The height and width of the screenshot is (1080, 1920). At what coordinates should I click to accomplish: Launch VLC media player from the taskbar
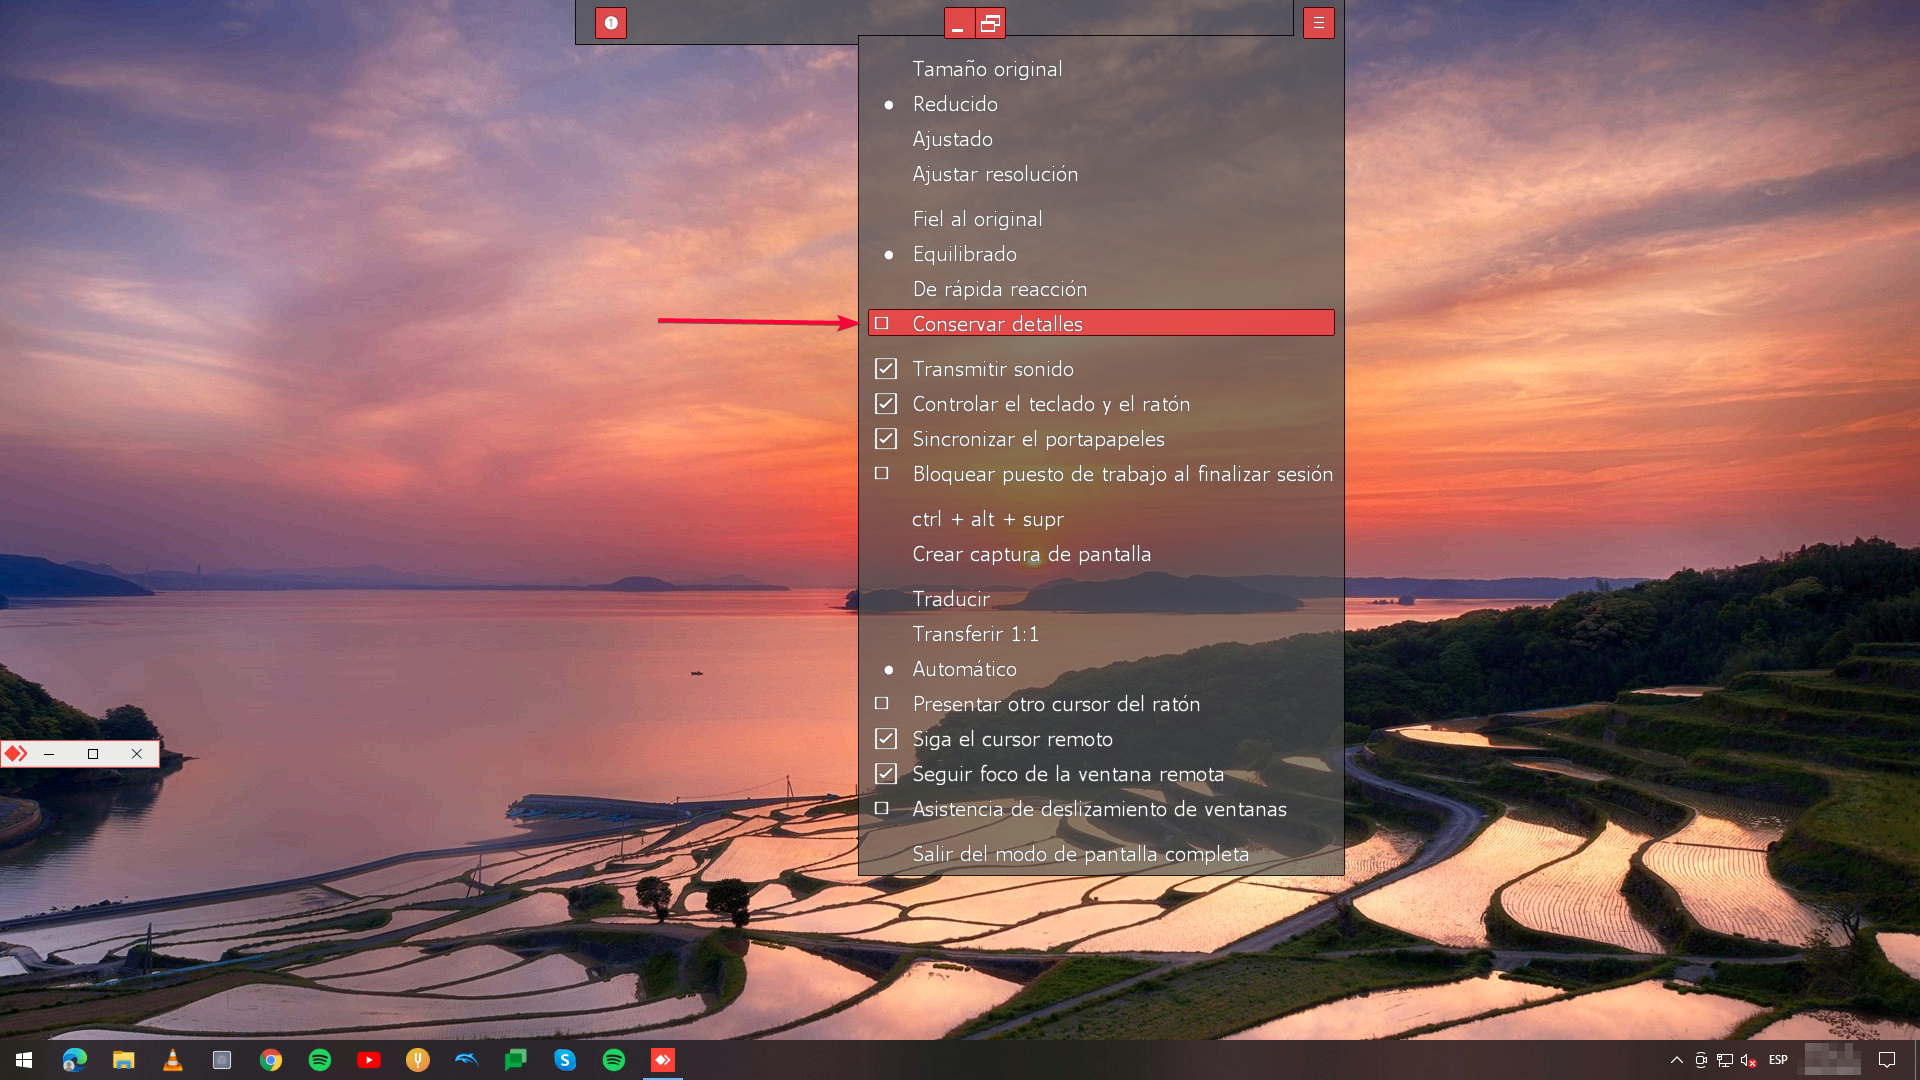point(172,1060)
